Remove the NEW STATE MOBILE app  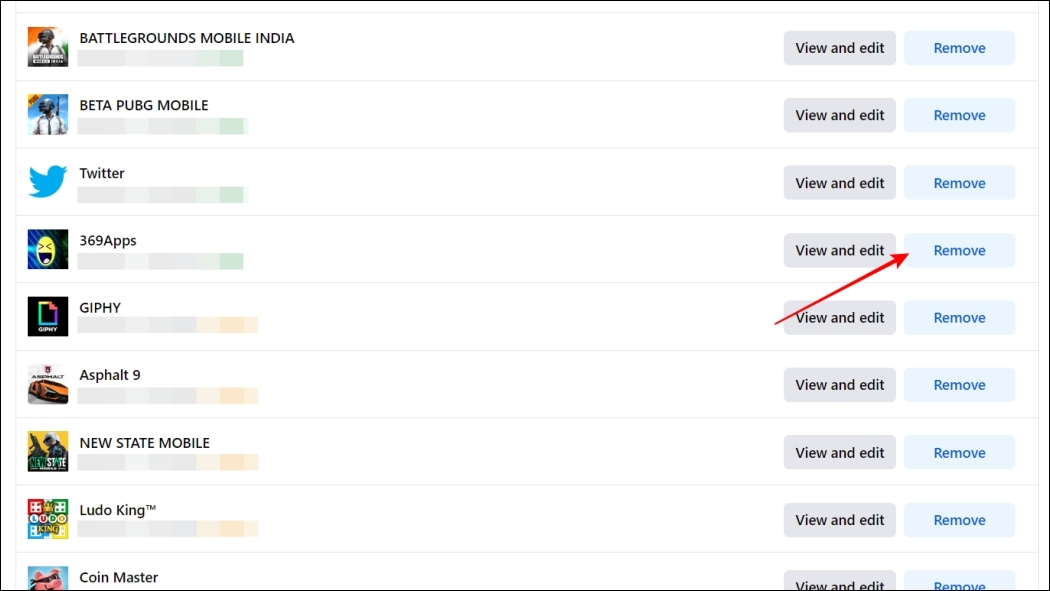pos(959,453)
